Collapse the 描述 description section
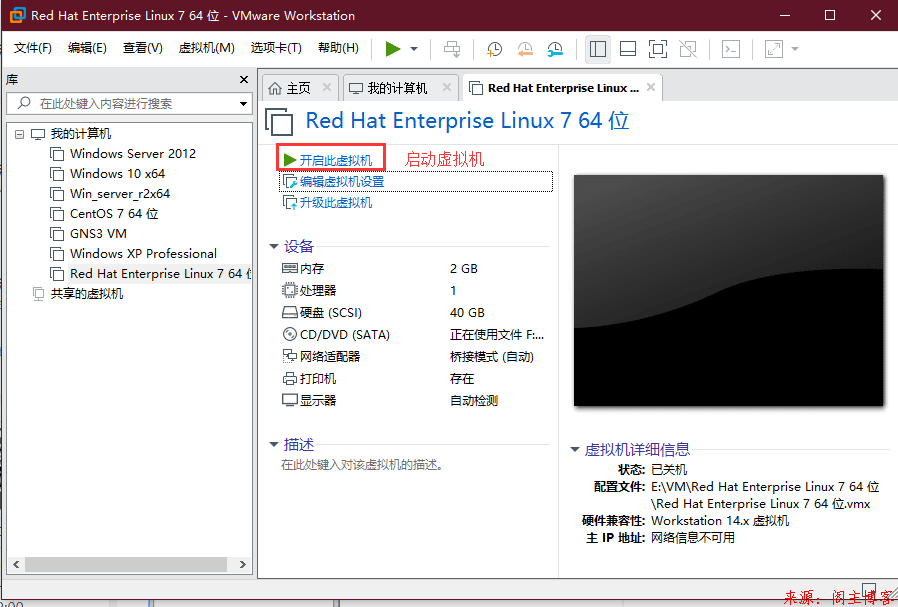The height and width of the screenshot is (607, 898). click(274, 445)
